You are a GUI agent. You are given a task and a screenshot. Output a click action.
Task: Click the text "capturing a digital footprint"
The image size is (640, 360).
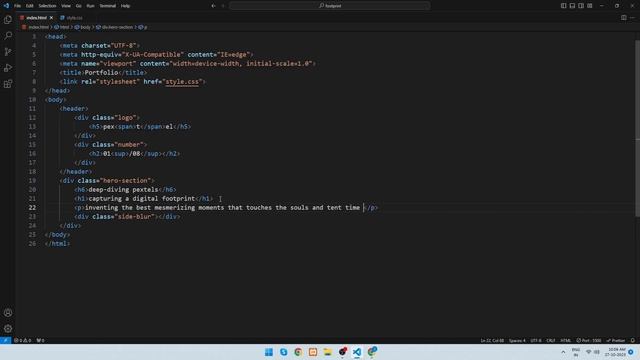142,198
